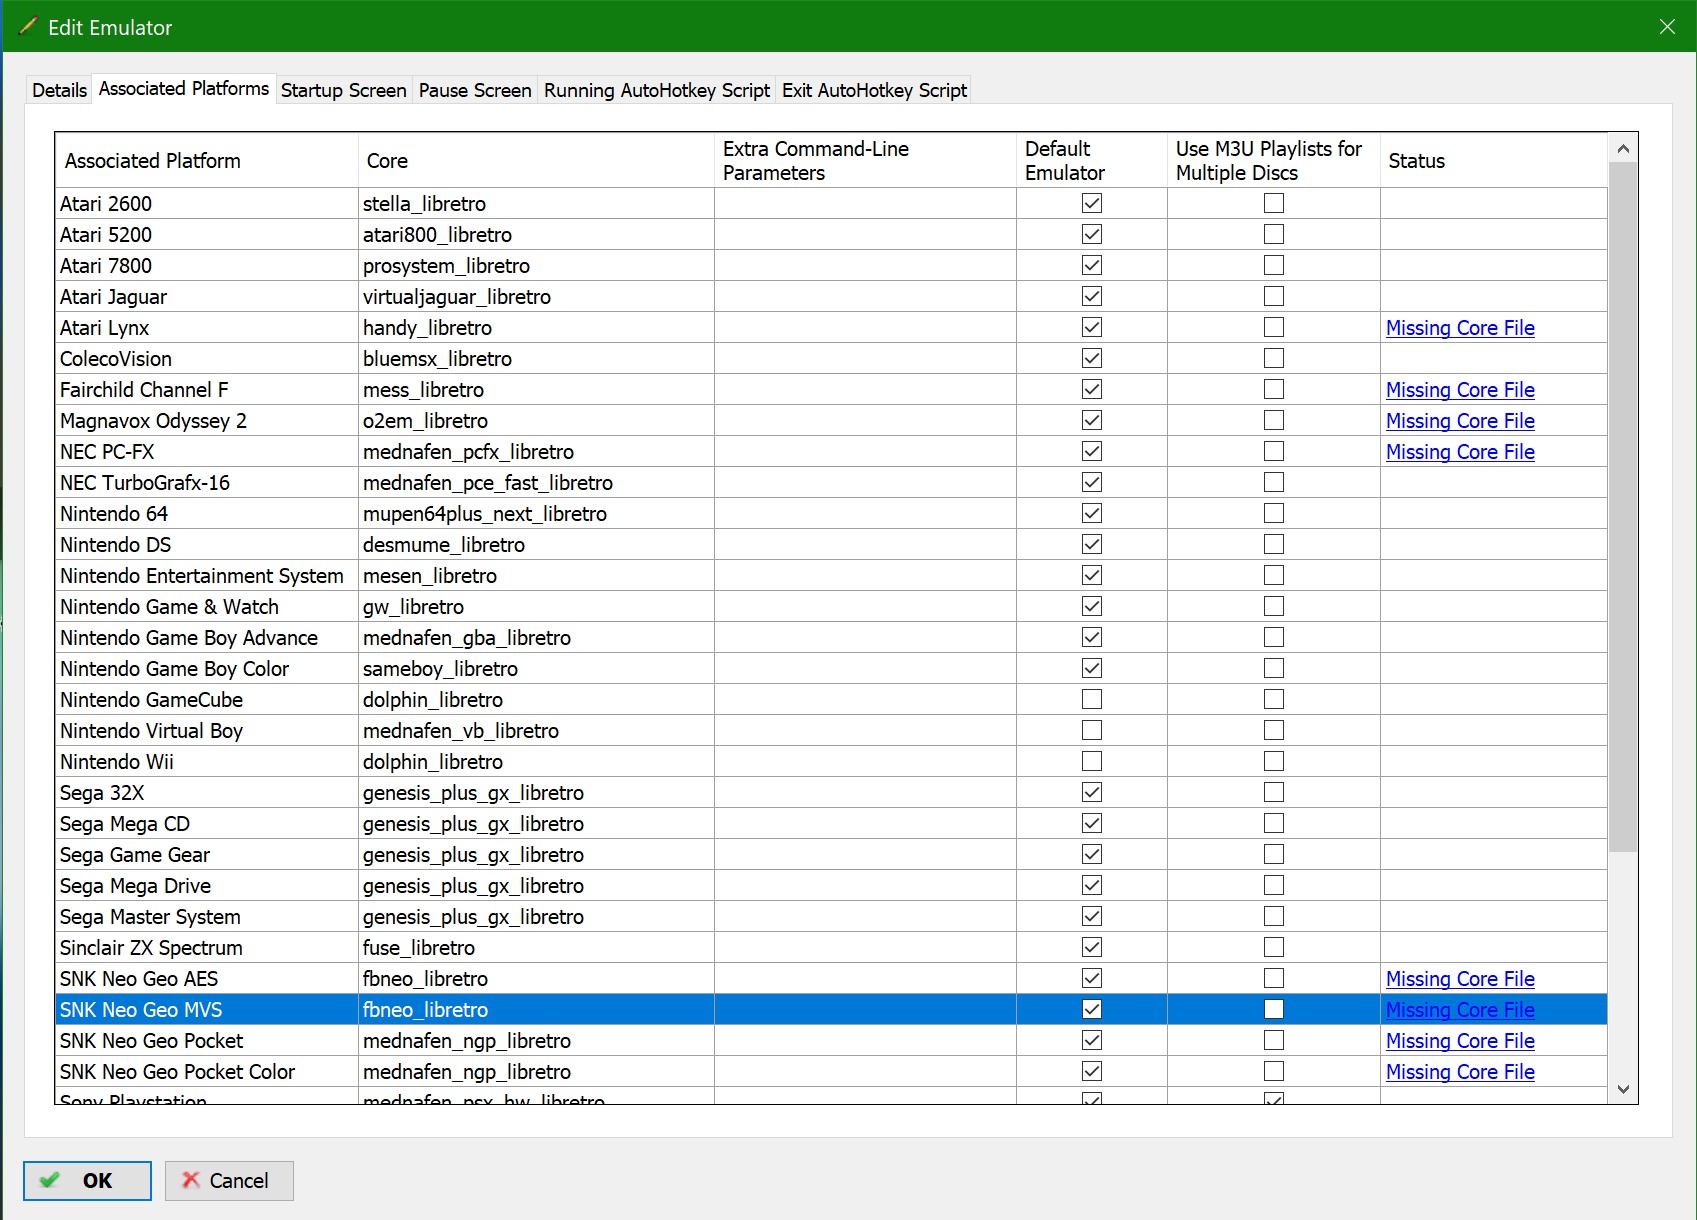Select the SNK Neo Geo MVS platform cell
Screen dimensions: 1697x1220
point(206,1010)
